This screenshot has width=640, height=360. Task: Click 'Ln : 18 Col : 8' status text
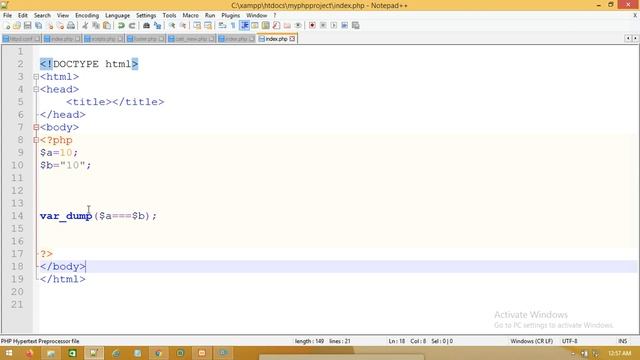point(408,341)
